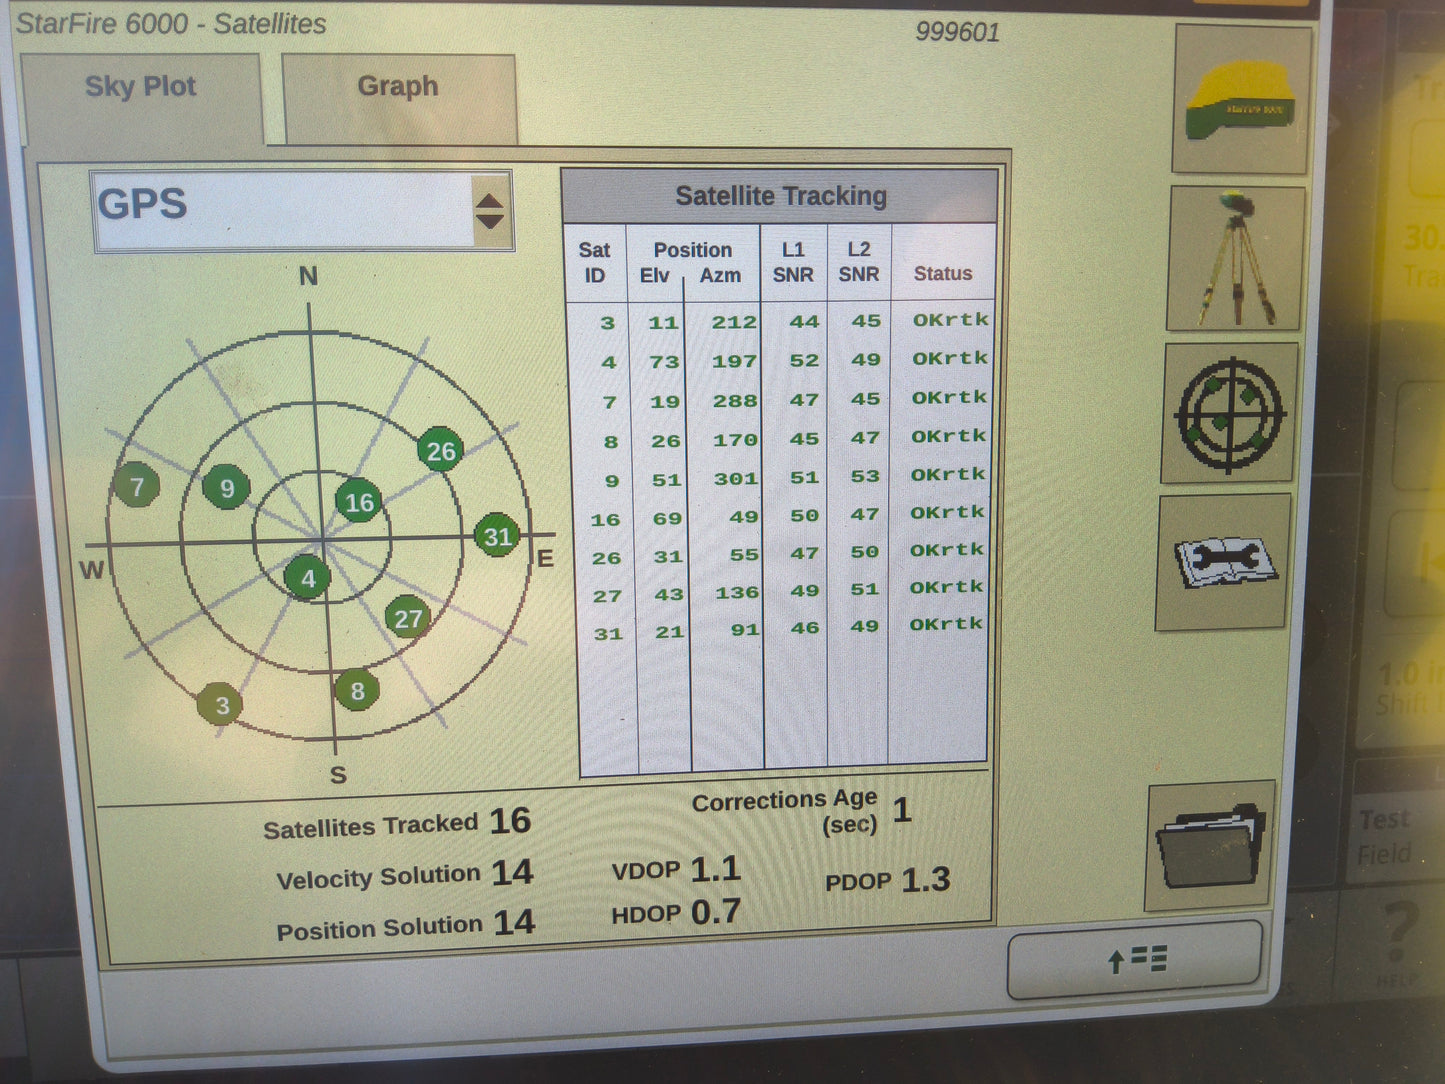The width and height of the screenshot is (1445, 1084).
Task: Select satellite 3 at bottom of sky plot
Action: 222,704
